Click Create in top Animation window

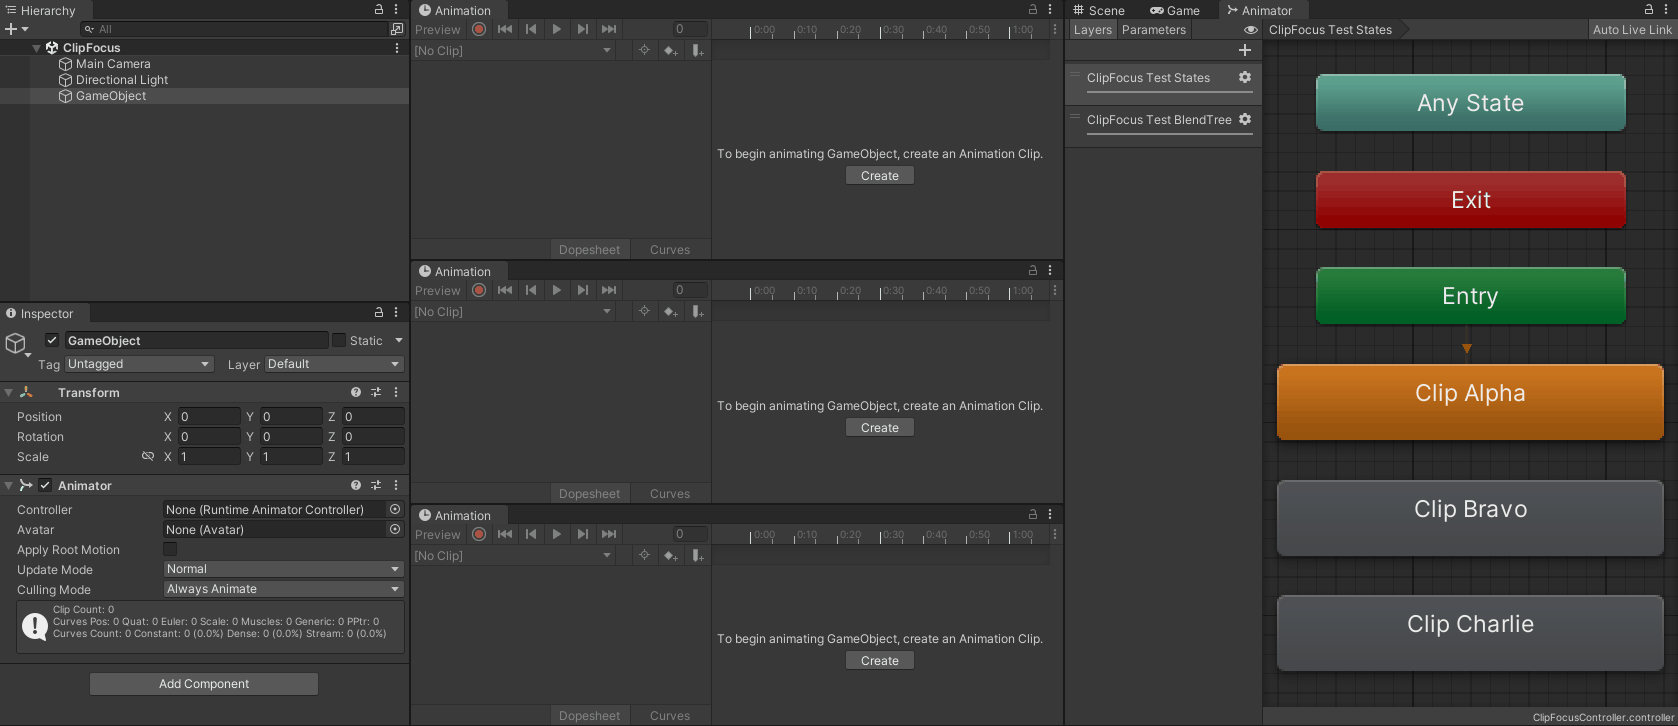click(880, 175)
